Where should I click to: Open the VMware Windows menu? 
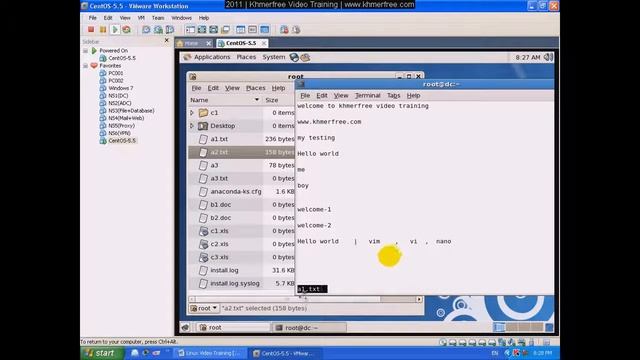[181, 18]
